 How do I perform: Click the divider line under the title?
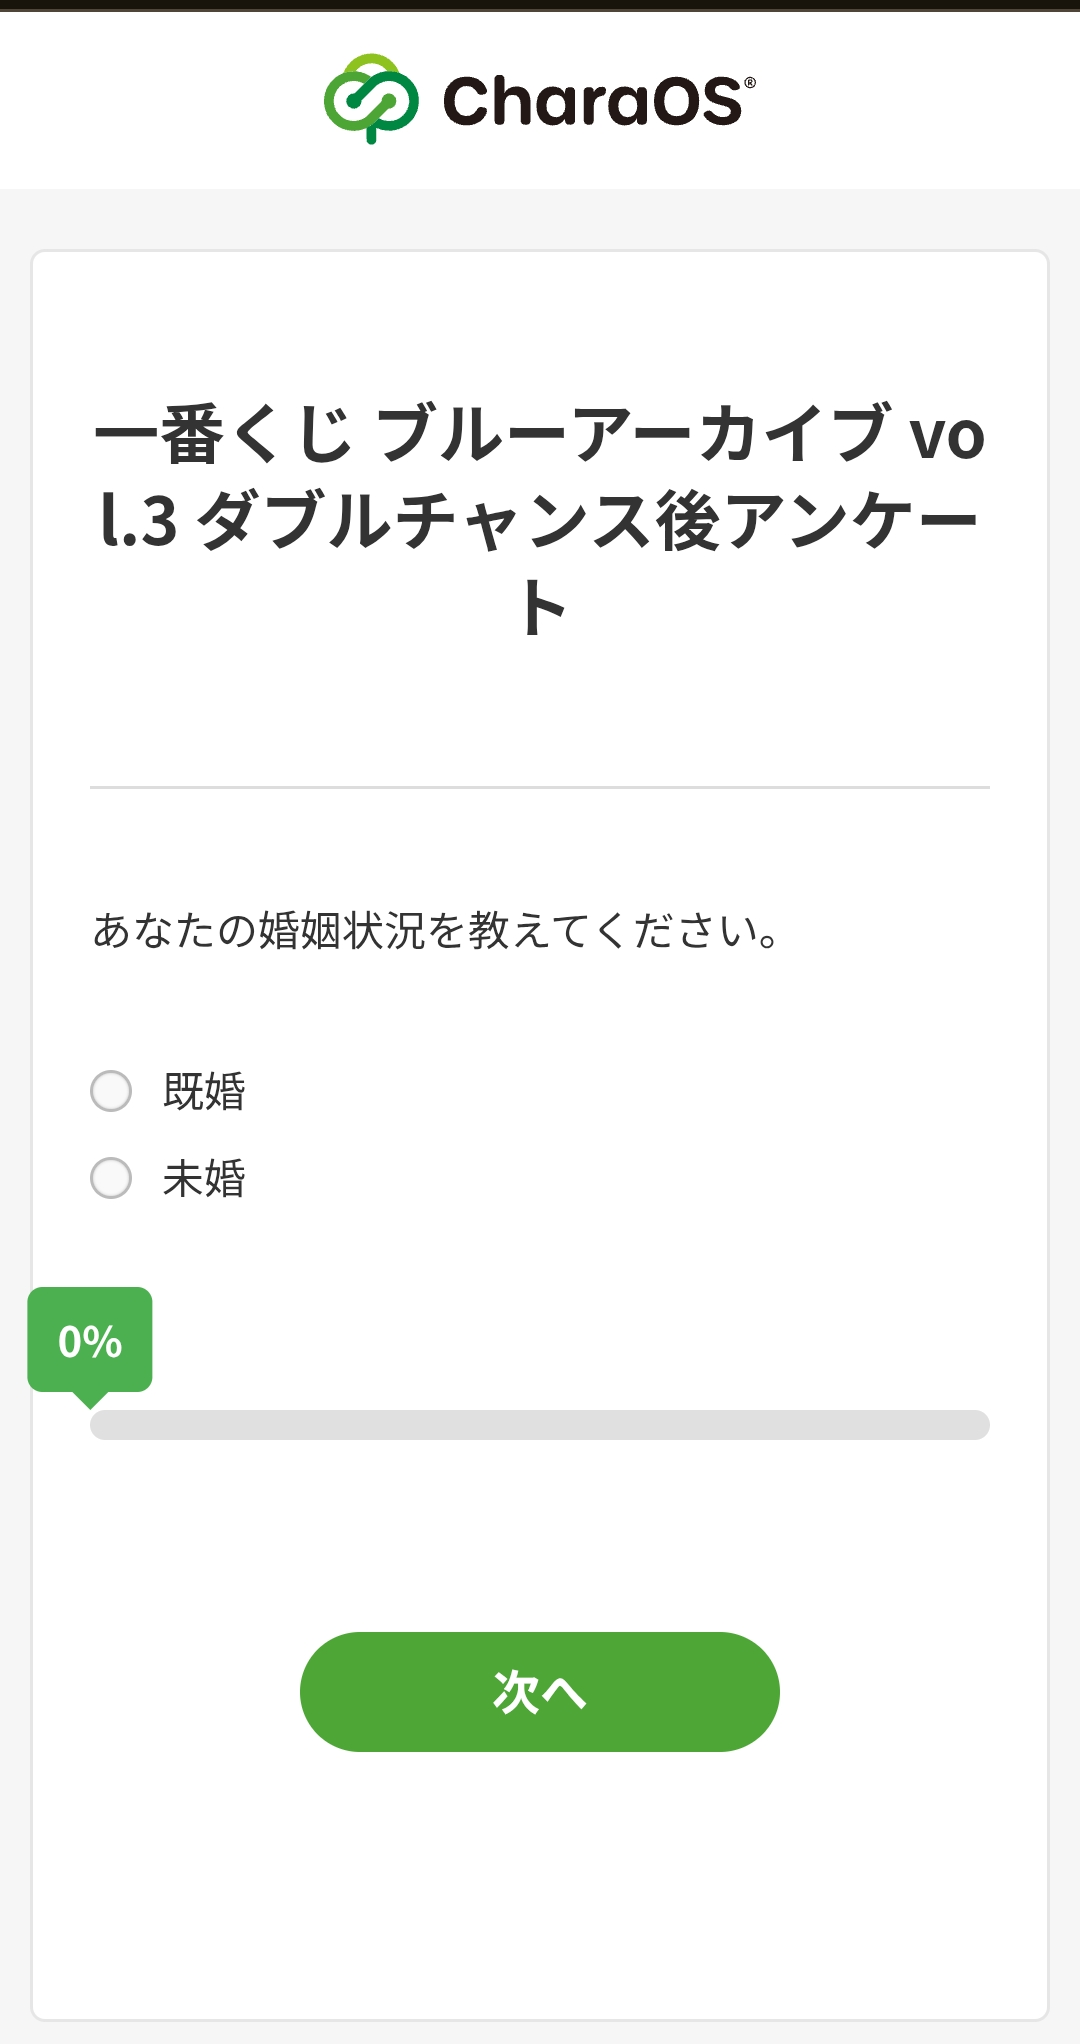[x=540, y=788]
